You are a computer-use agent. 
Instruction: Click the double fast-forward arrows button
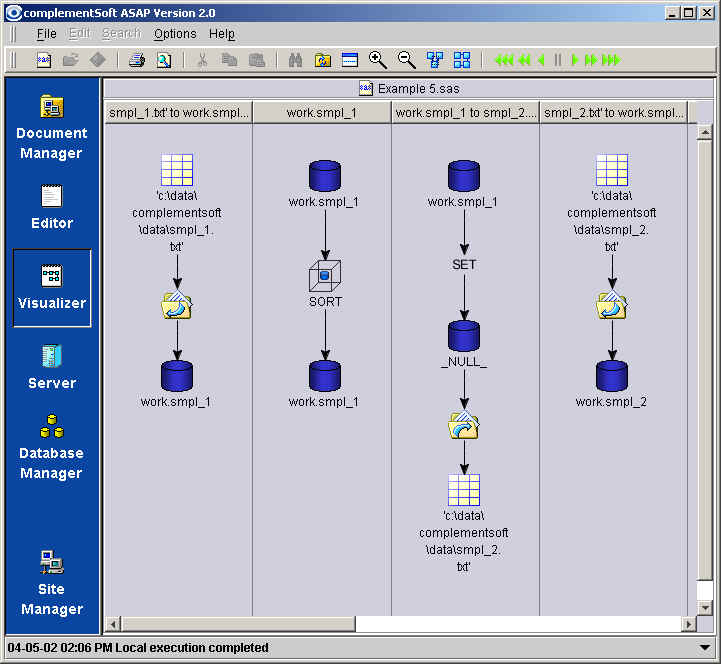click(x=591, y=60)
